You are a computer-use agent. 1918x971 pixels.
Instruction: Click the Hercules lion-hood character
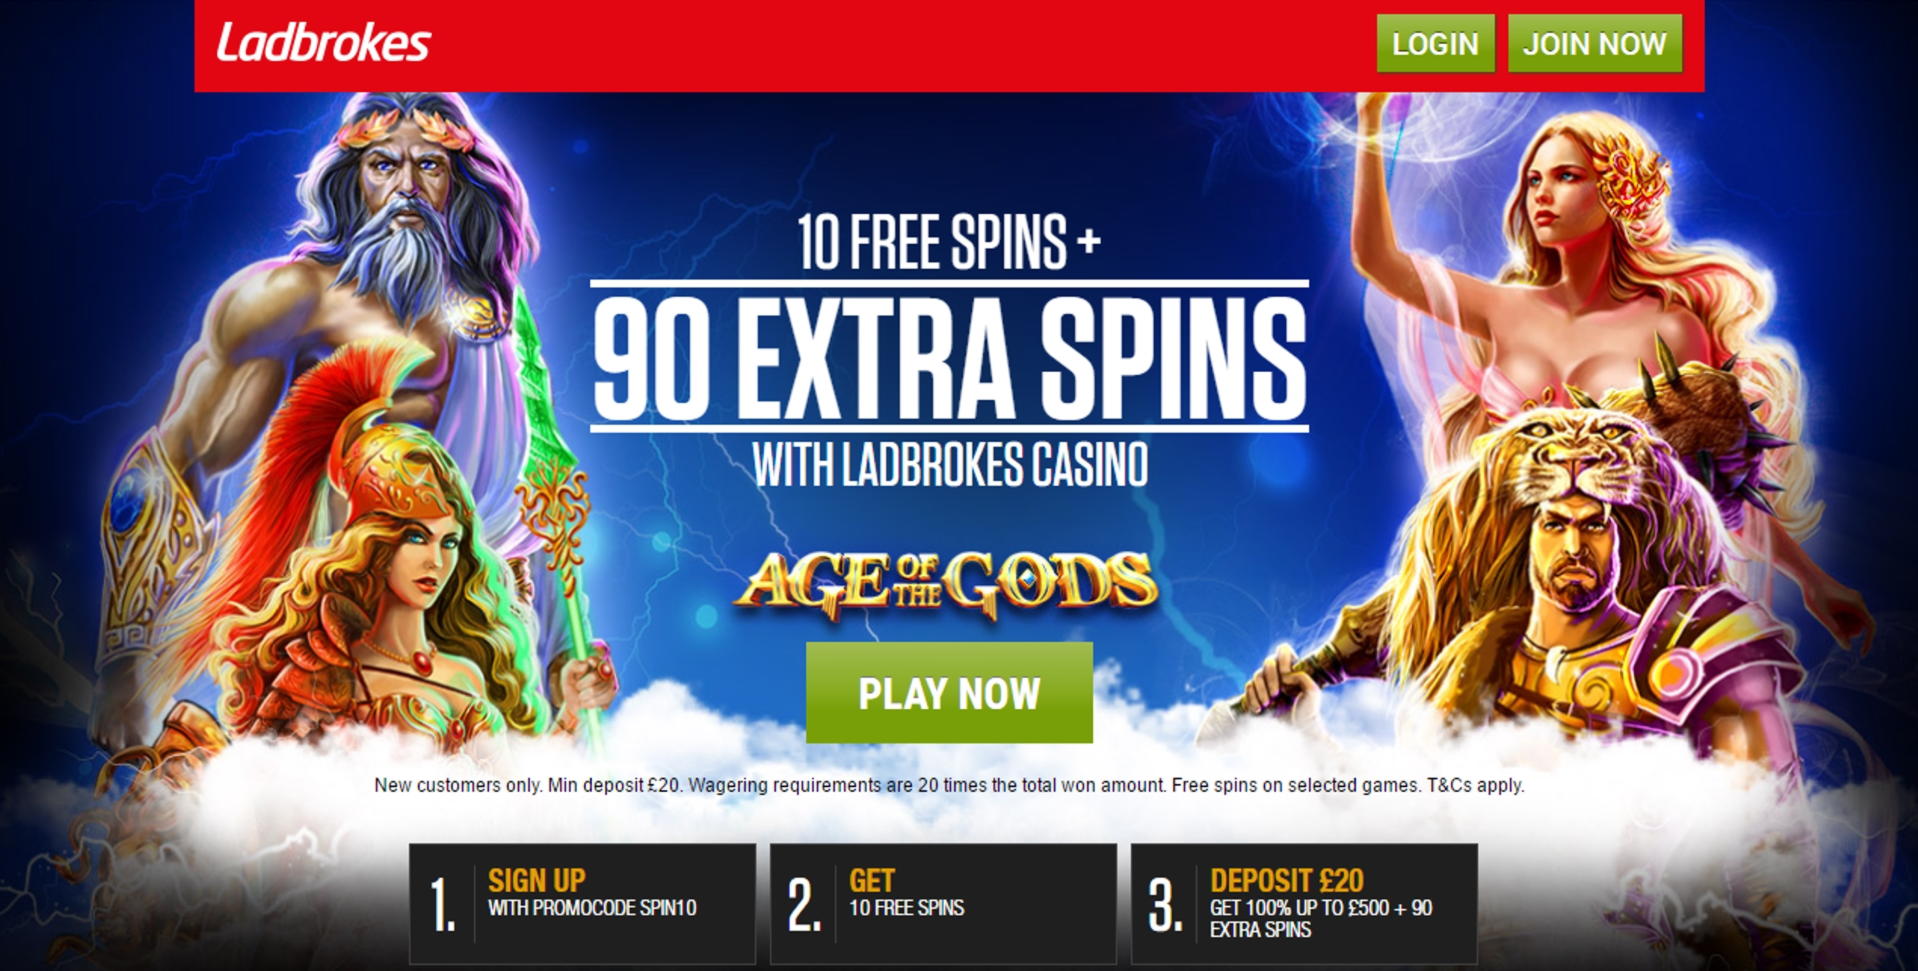tap(1560, 570)
